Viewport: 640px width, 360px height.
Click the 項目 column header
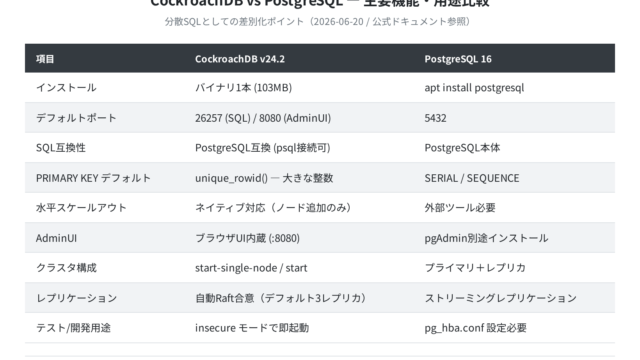pyautogui.click(x=45, y=59)
